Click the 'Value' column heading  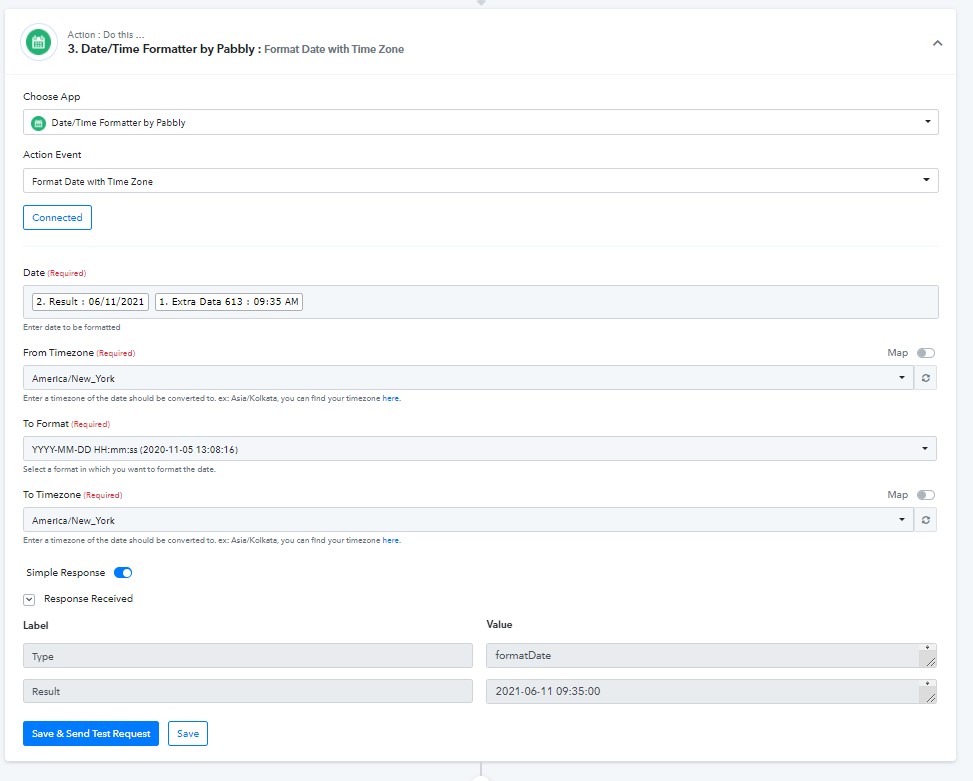(500, 625)
